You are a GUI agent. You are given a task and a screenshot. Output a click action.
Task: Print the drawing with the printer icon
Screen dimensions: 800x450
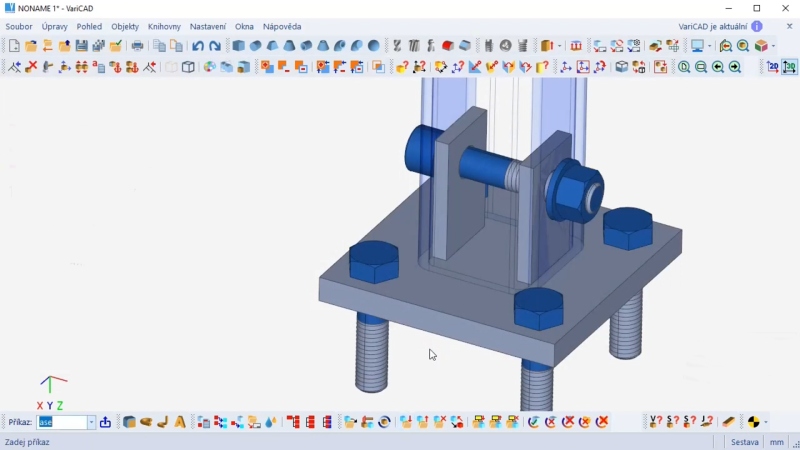[x=137, y=46]
